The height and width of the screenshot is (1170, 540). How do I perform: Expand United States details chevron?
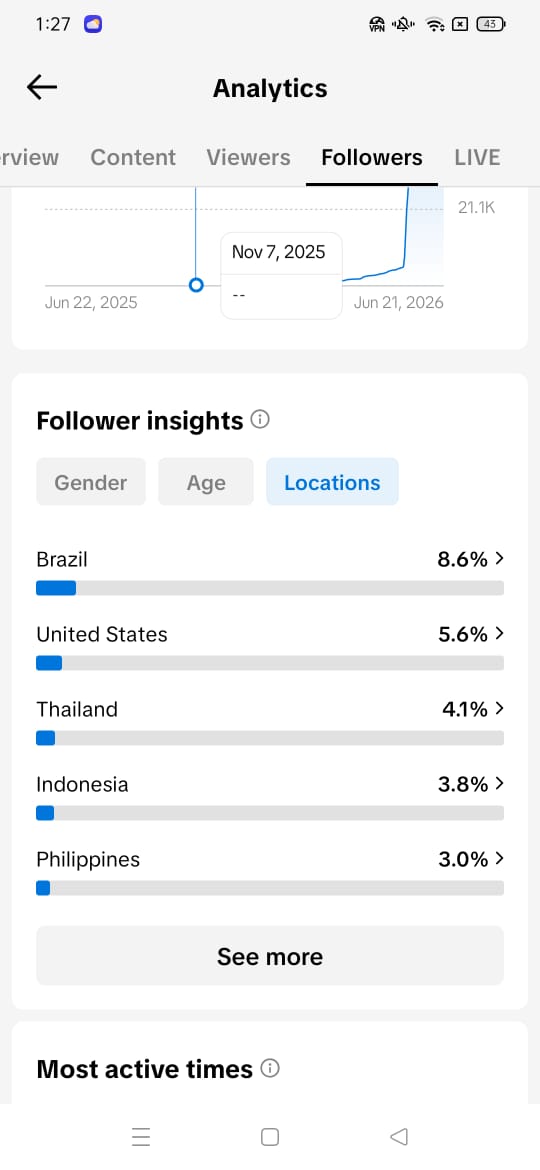499,634
